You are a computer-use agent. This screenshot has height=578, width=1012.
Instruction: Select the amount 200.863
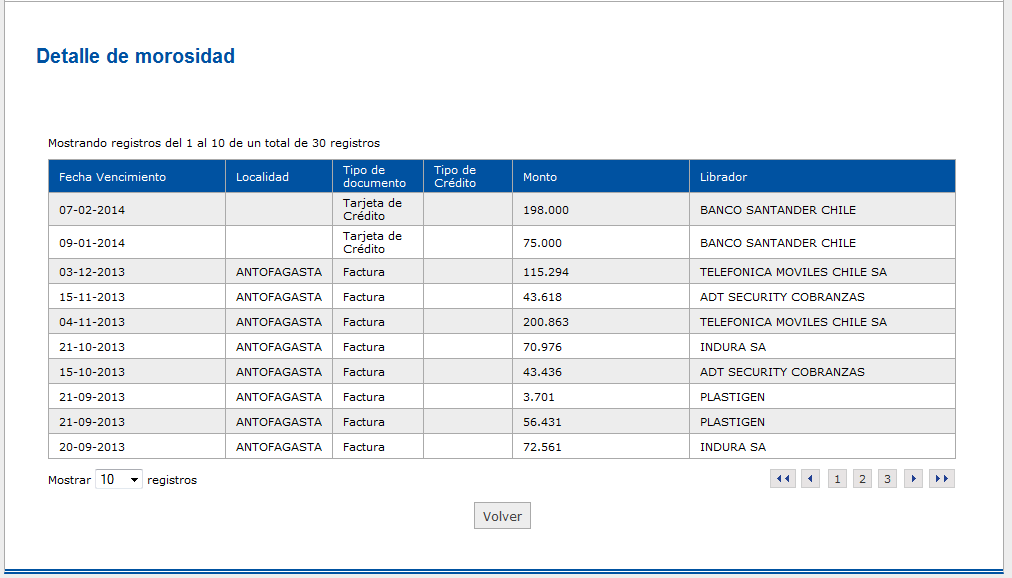point(546,322)
